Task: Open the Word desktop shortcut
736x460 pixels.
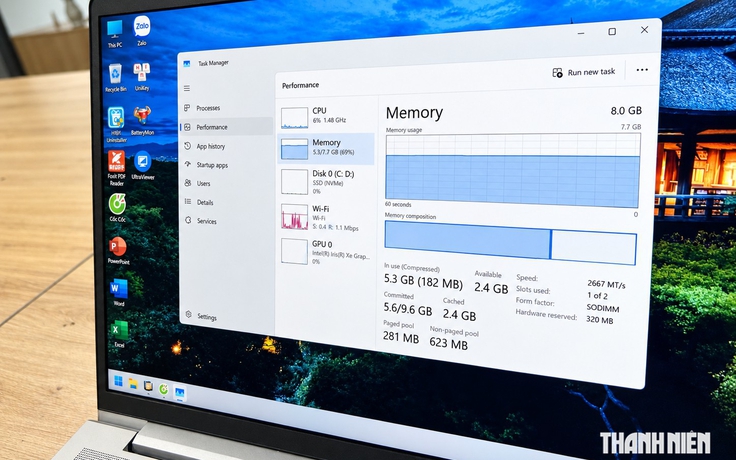Action: click(x=119, y=292)
